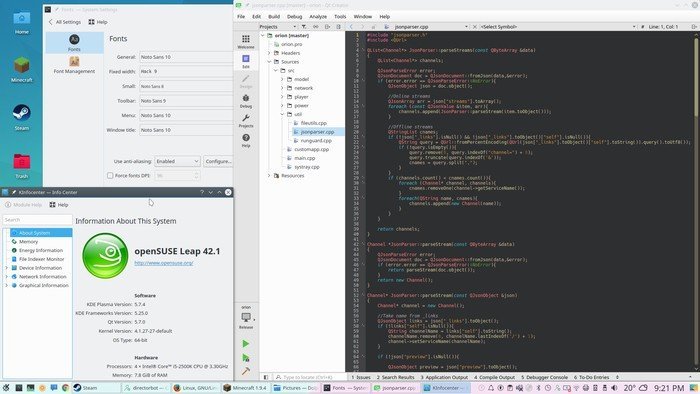Launch Steam desktop icon
The width and height of the screenshot is (700, 394).
pos(21,117)
